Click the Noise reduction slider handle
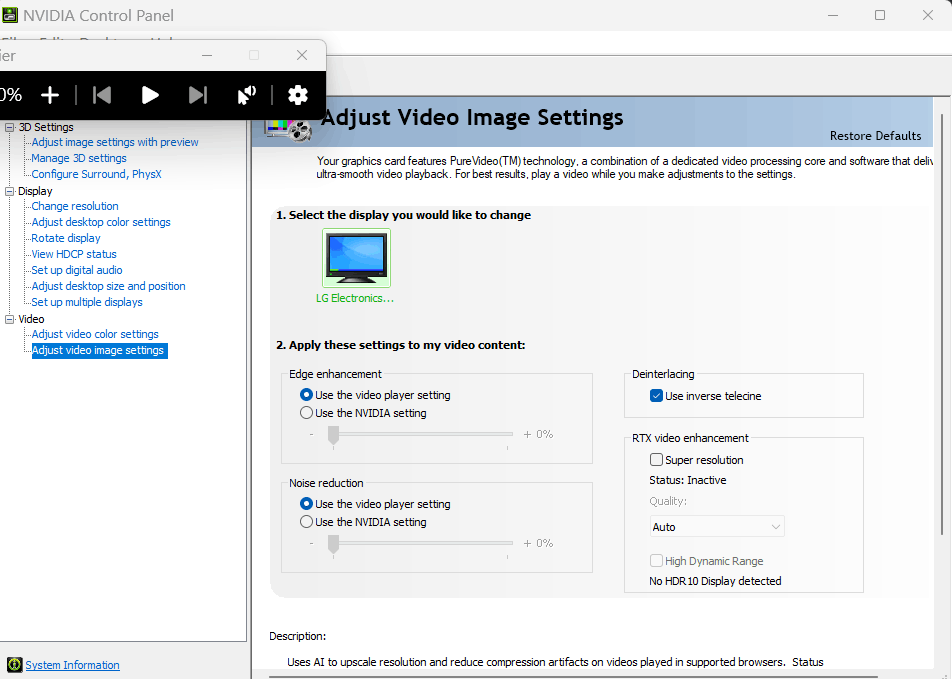 [333, 545]
